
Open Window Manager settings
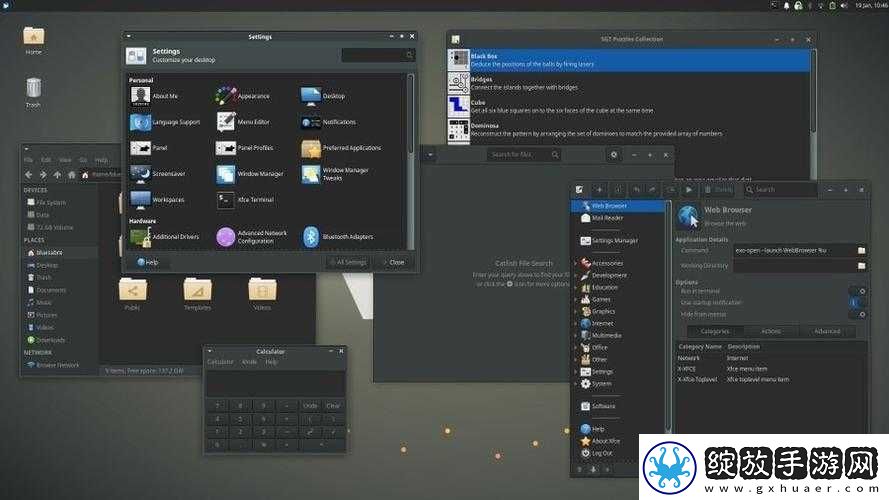tap(249, 173)
